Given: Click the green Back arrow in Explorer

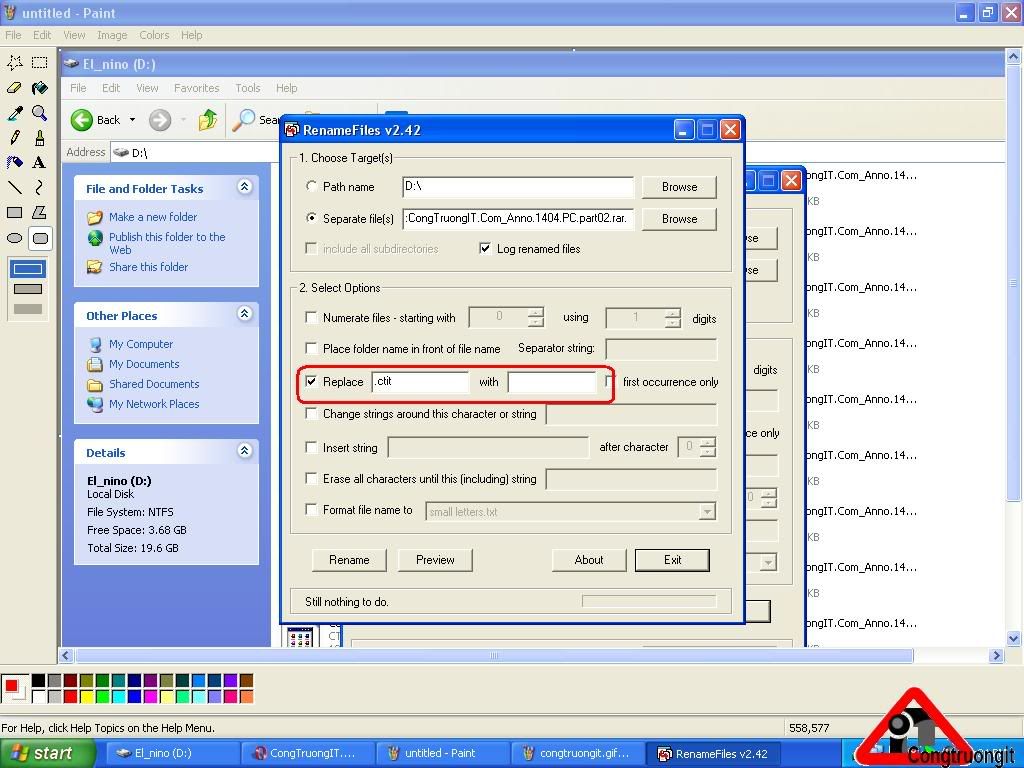Looking at the screenshot, I should pos(82,120).
